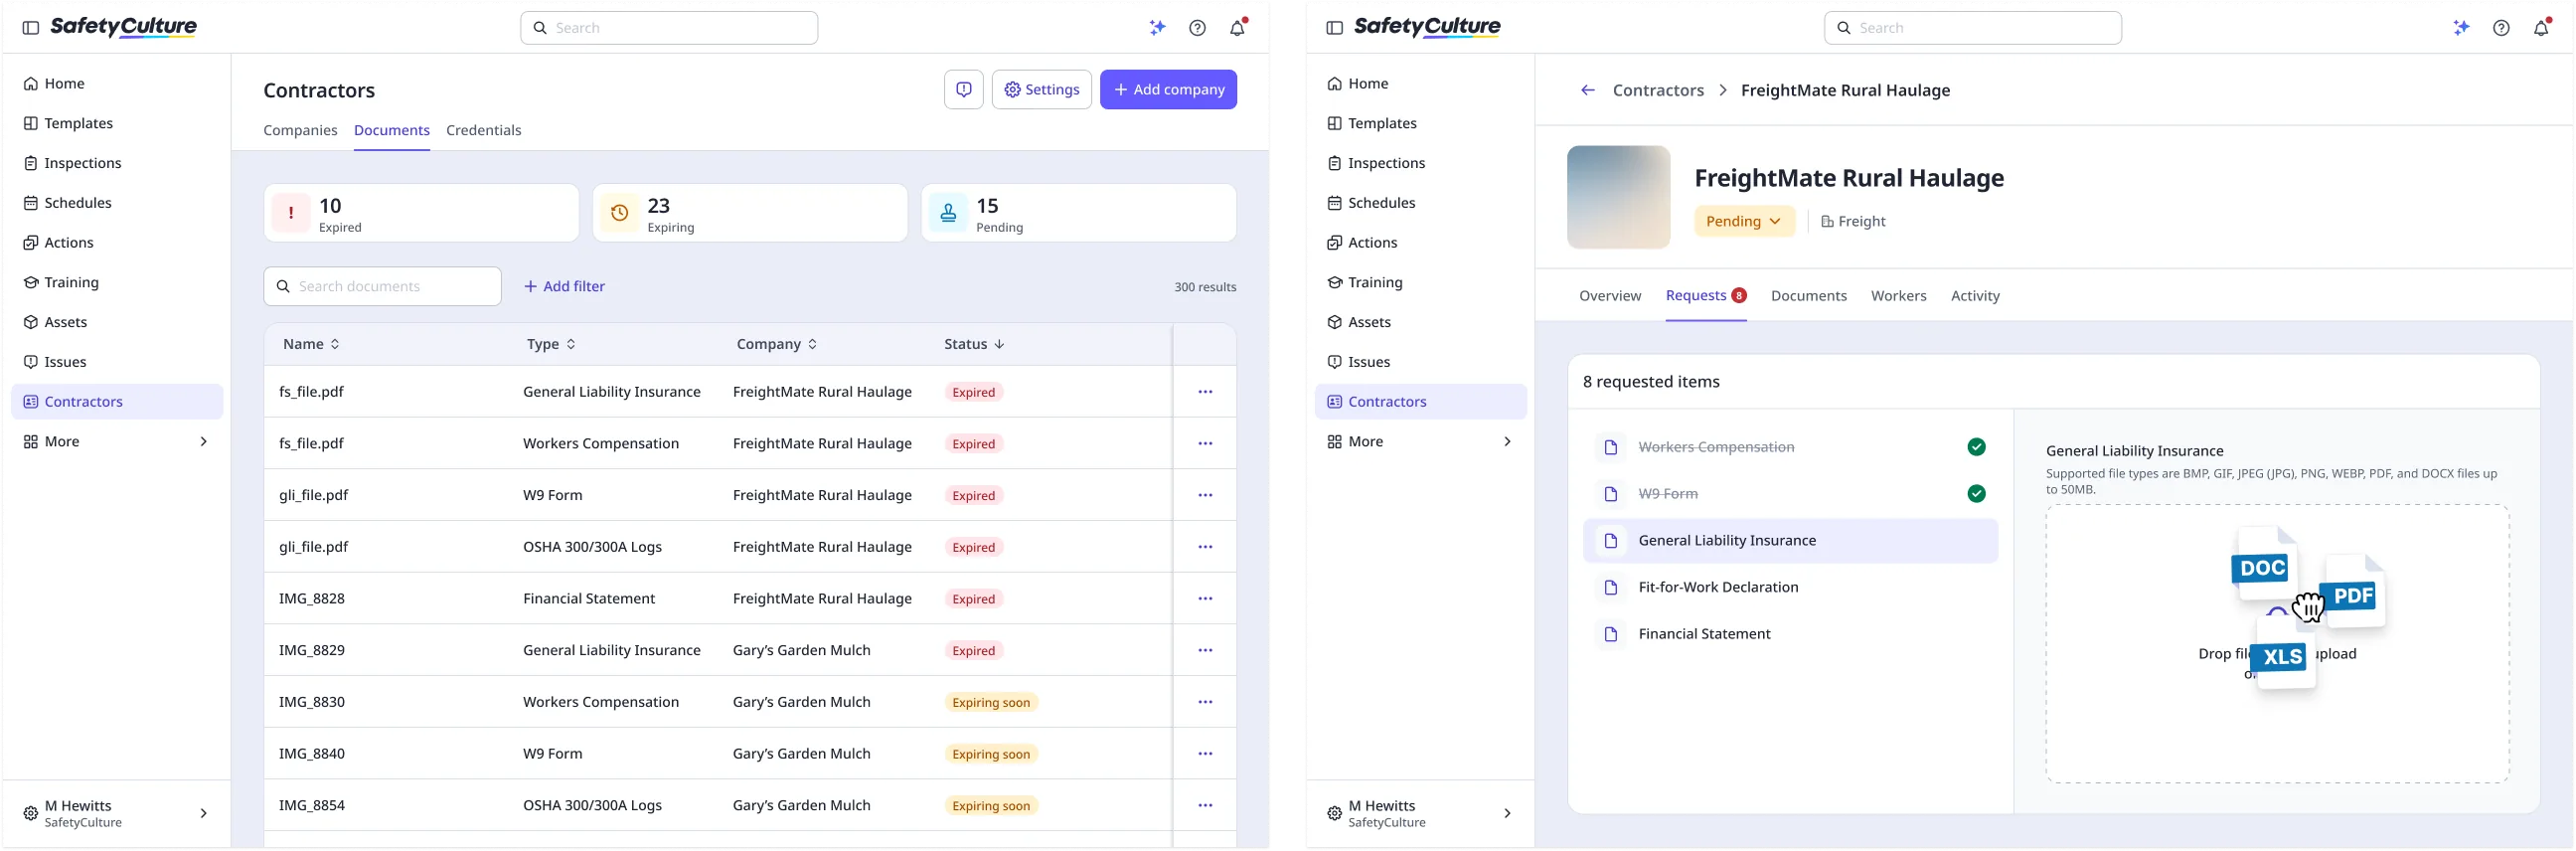Select Financial Statement requested item
This screenshot has width=2576, height=851.
(1790, 634)
